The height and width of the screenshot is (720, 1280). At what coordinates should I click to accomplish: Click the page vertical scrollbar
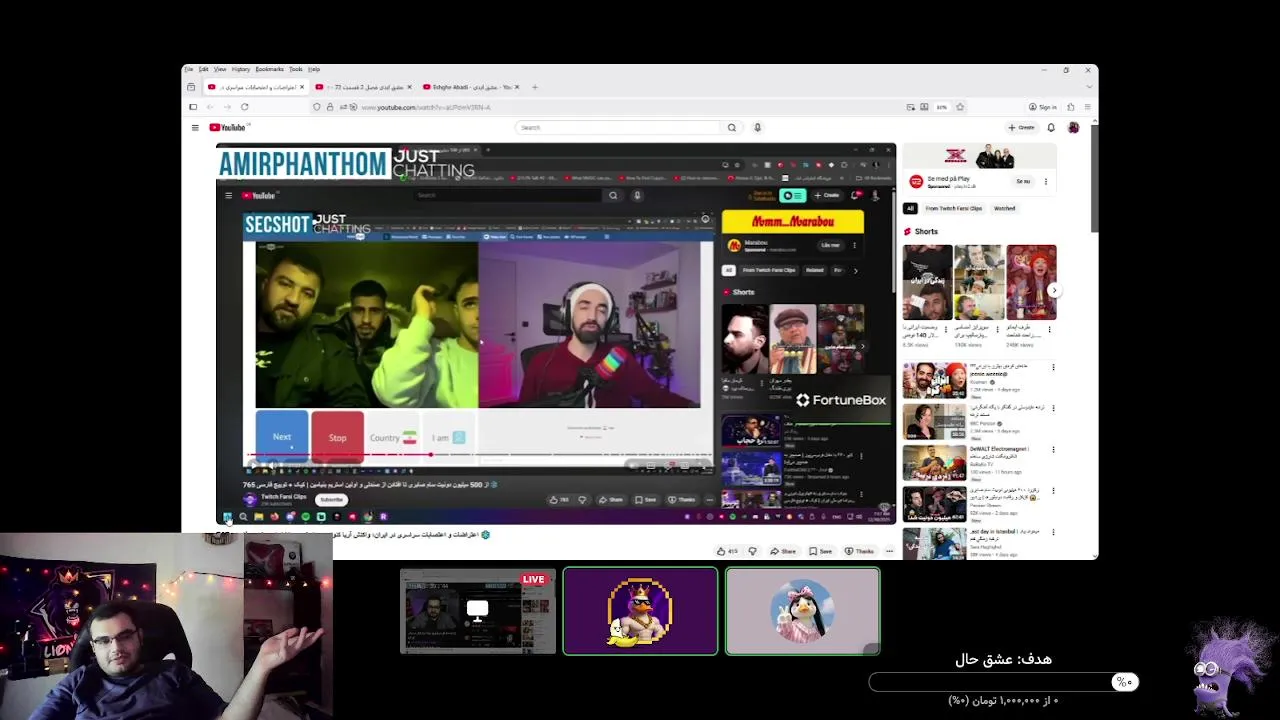(x=1094, y=180)
